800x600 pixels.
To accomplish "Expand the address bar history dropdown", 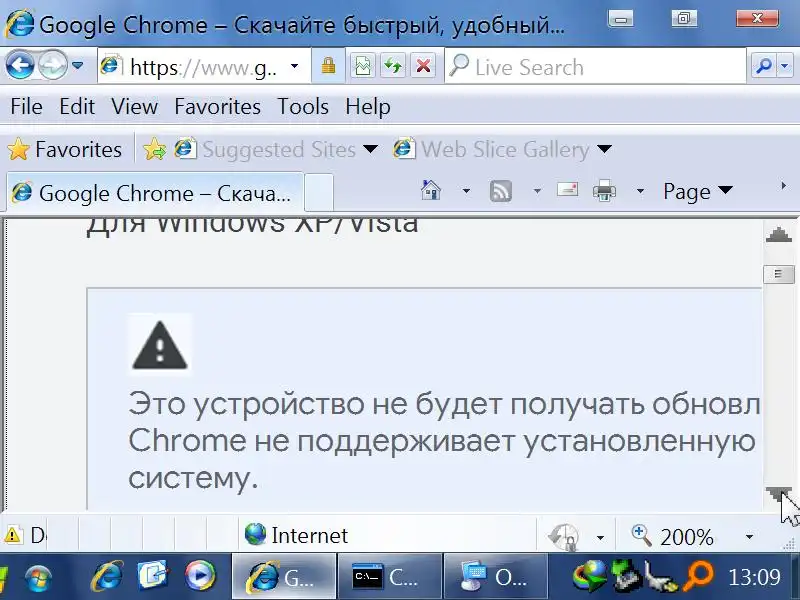I will pyautogui.click(x=294, y=66).
